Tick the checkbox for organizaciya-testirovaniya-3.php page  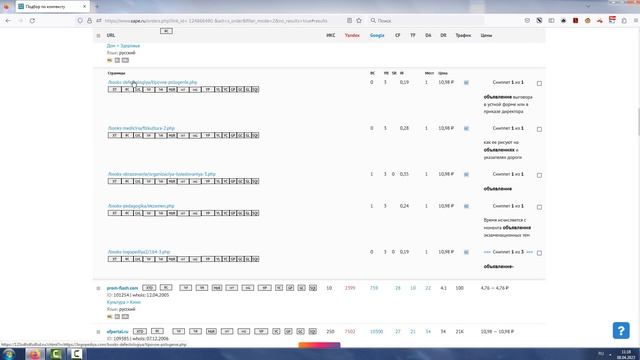coord(539,175)
